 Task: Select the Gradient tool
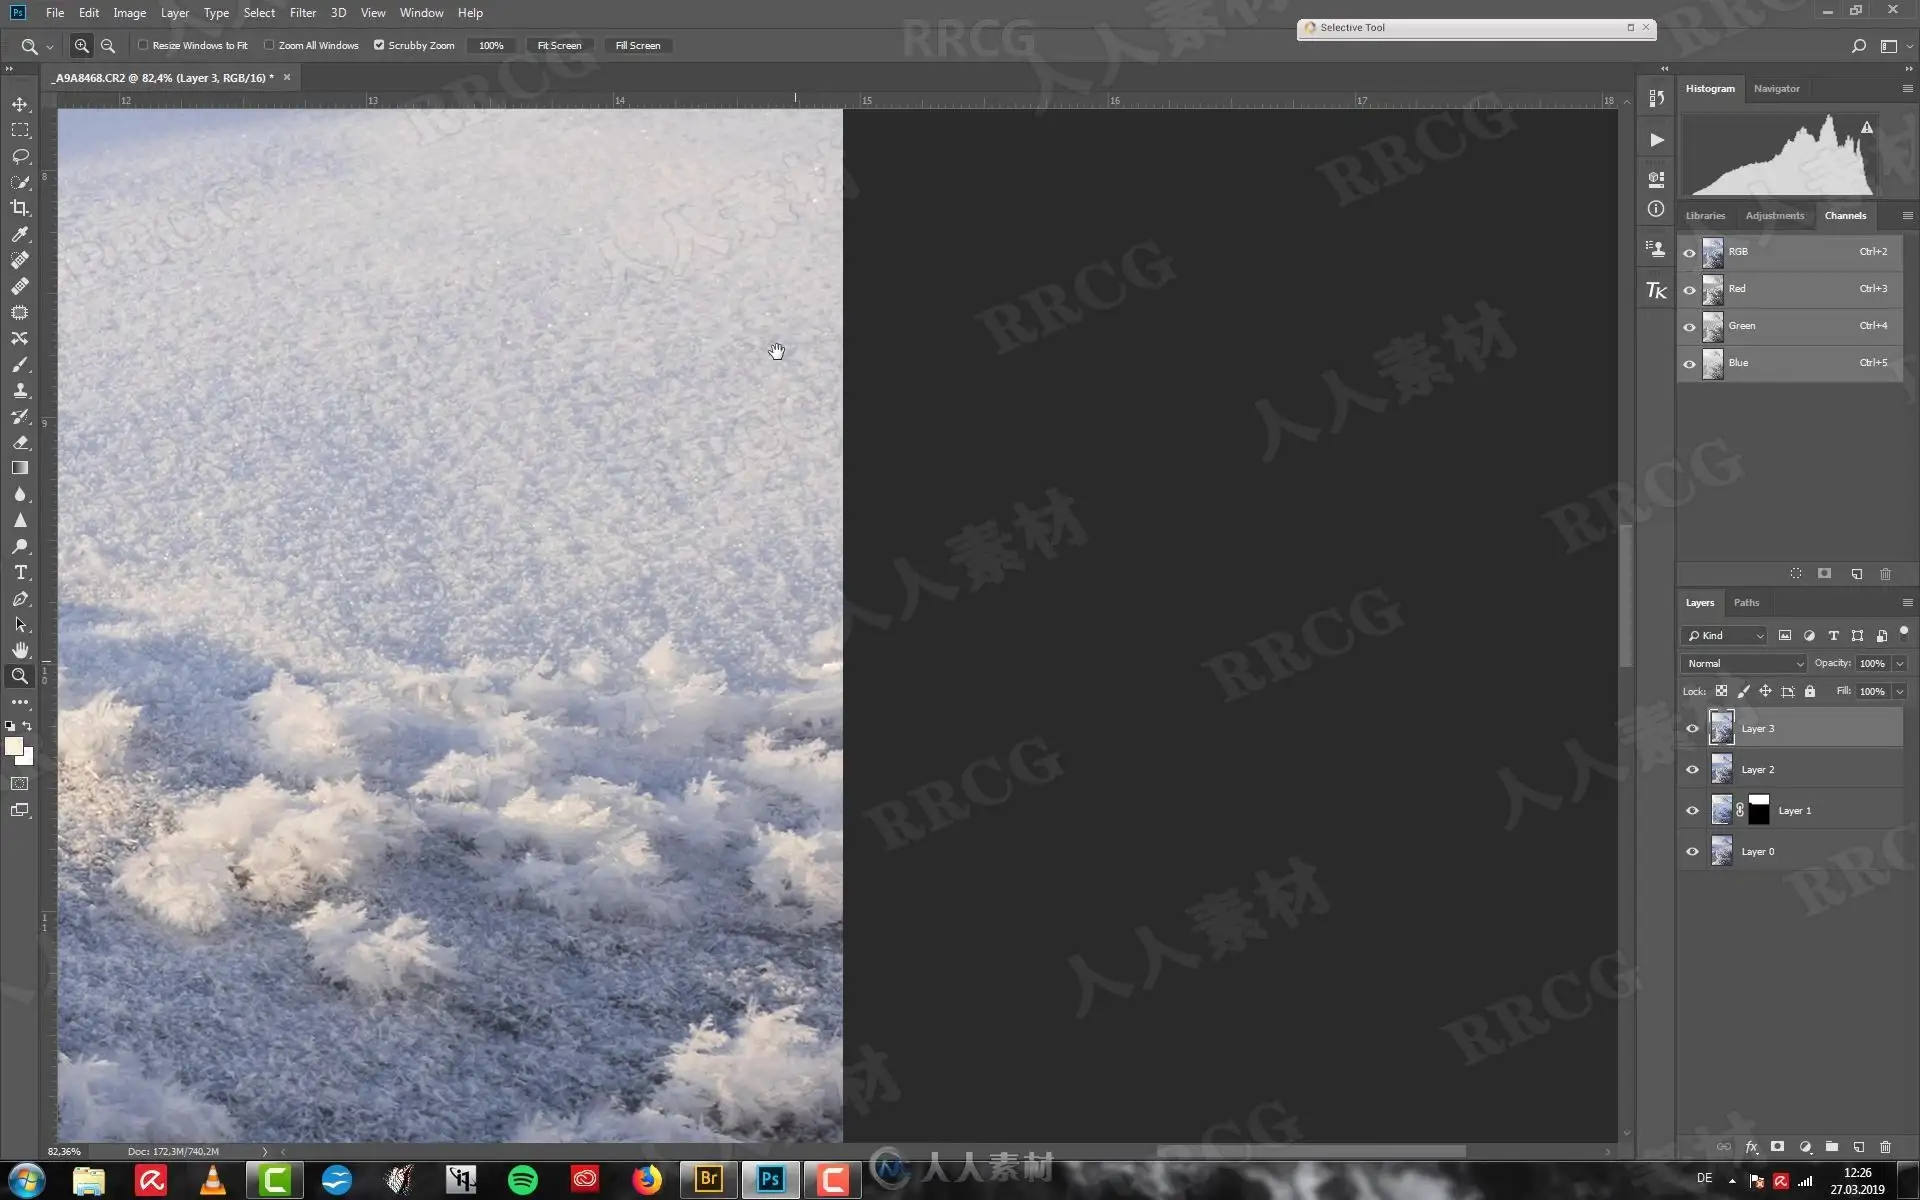20,468
